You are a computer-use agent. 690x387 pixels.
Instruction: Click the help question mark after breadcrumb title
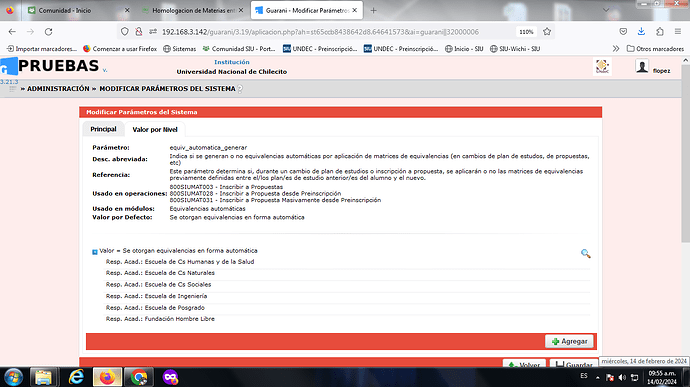coord(240,89)
